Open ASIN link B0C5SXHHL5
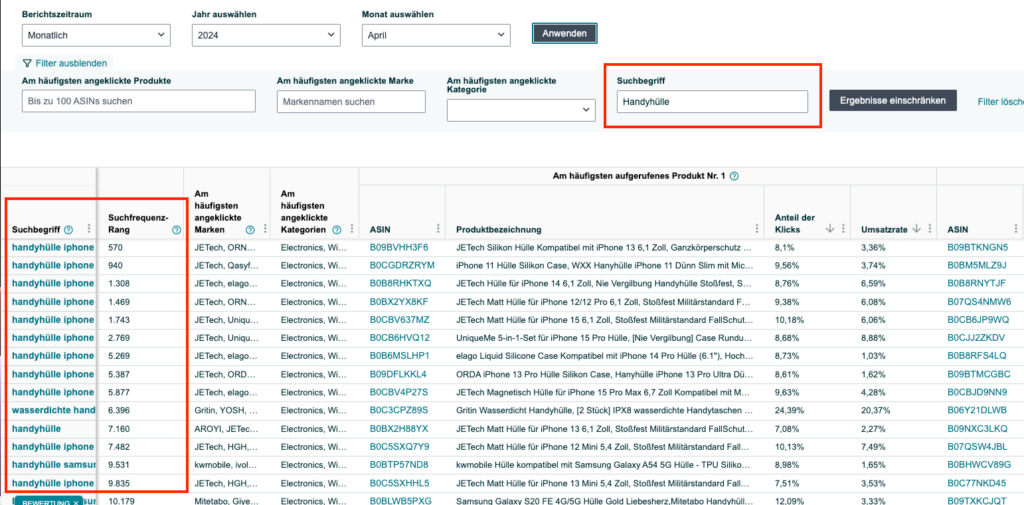1024x505 pixels. tap(400, 483)
